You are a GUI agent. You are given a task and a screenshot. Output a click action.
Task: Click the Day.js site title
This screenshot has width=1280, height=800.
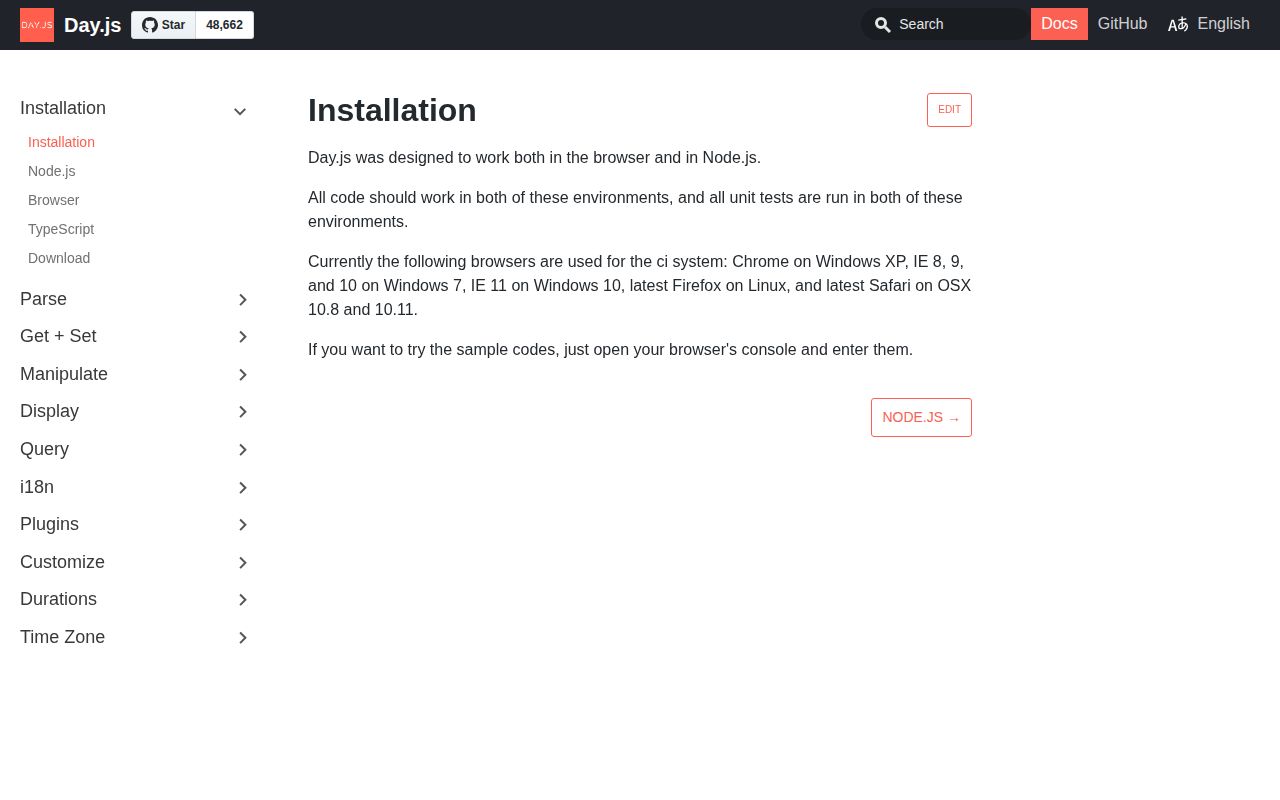(x=92, y=25)
